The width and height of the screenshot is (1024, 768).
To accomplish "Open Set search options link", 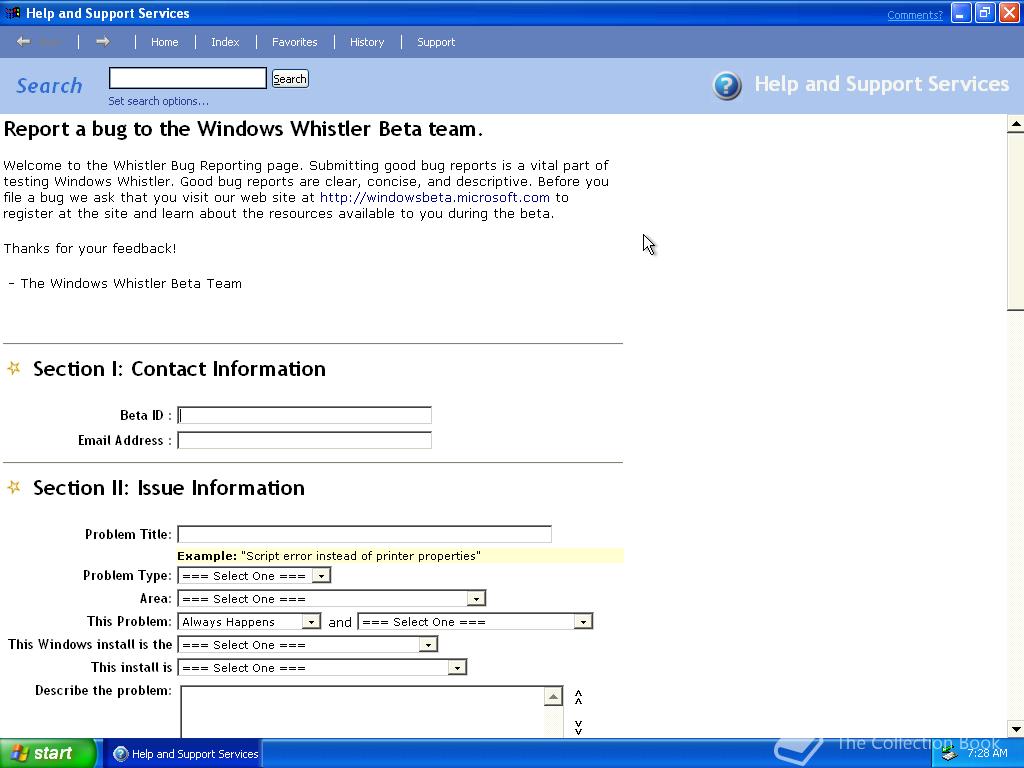I will click(x=159, y=101).
